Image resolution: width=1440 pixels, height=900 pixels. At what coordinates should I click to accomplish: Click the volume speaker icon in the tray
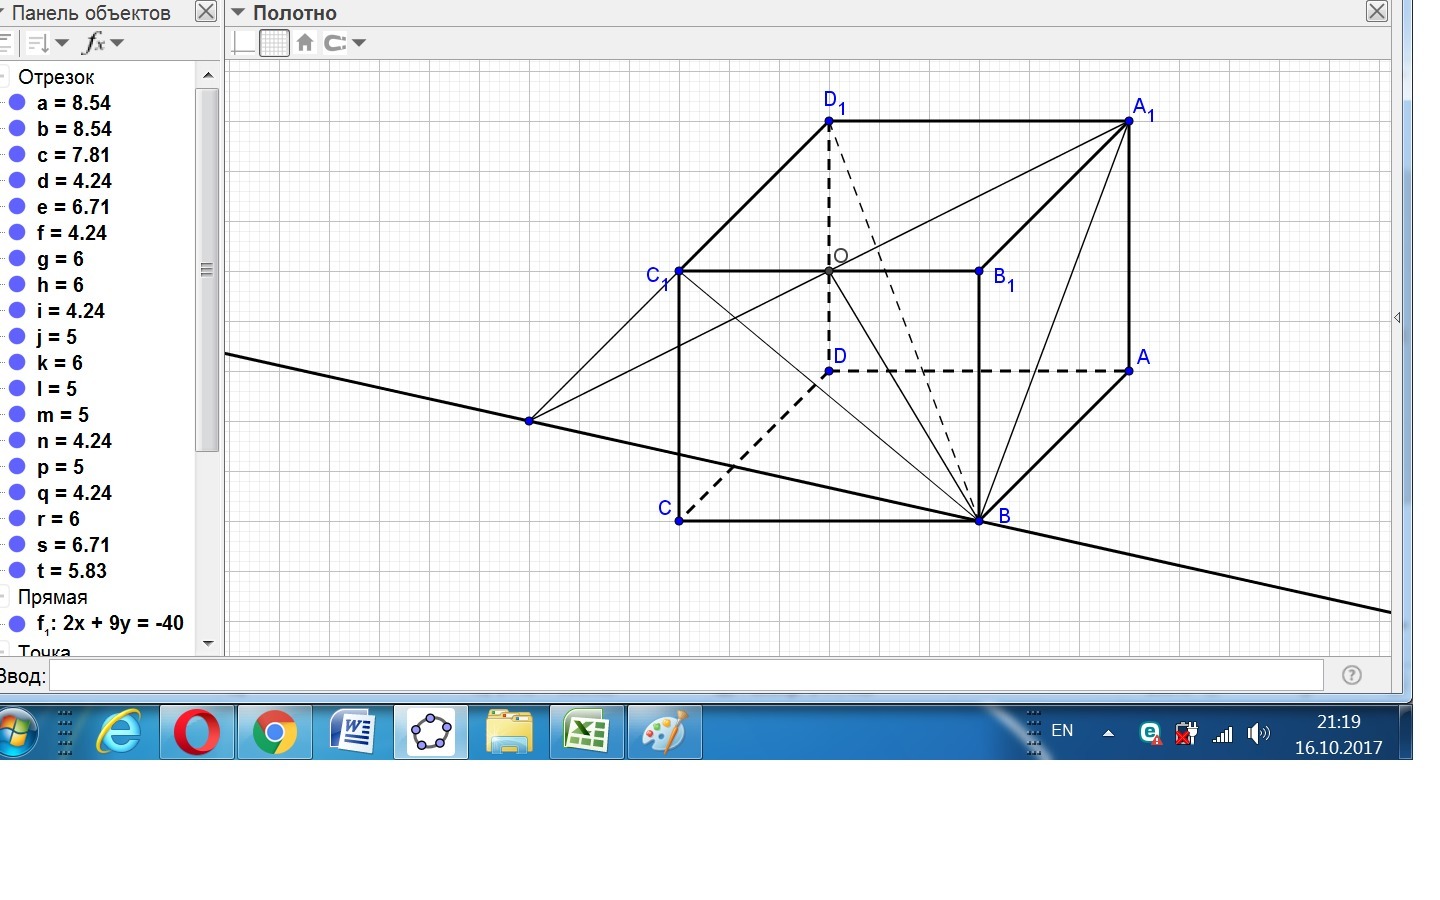[x=1259, y=734]
